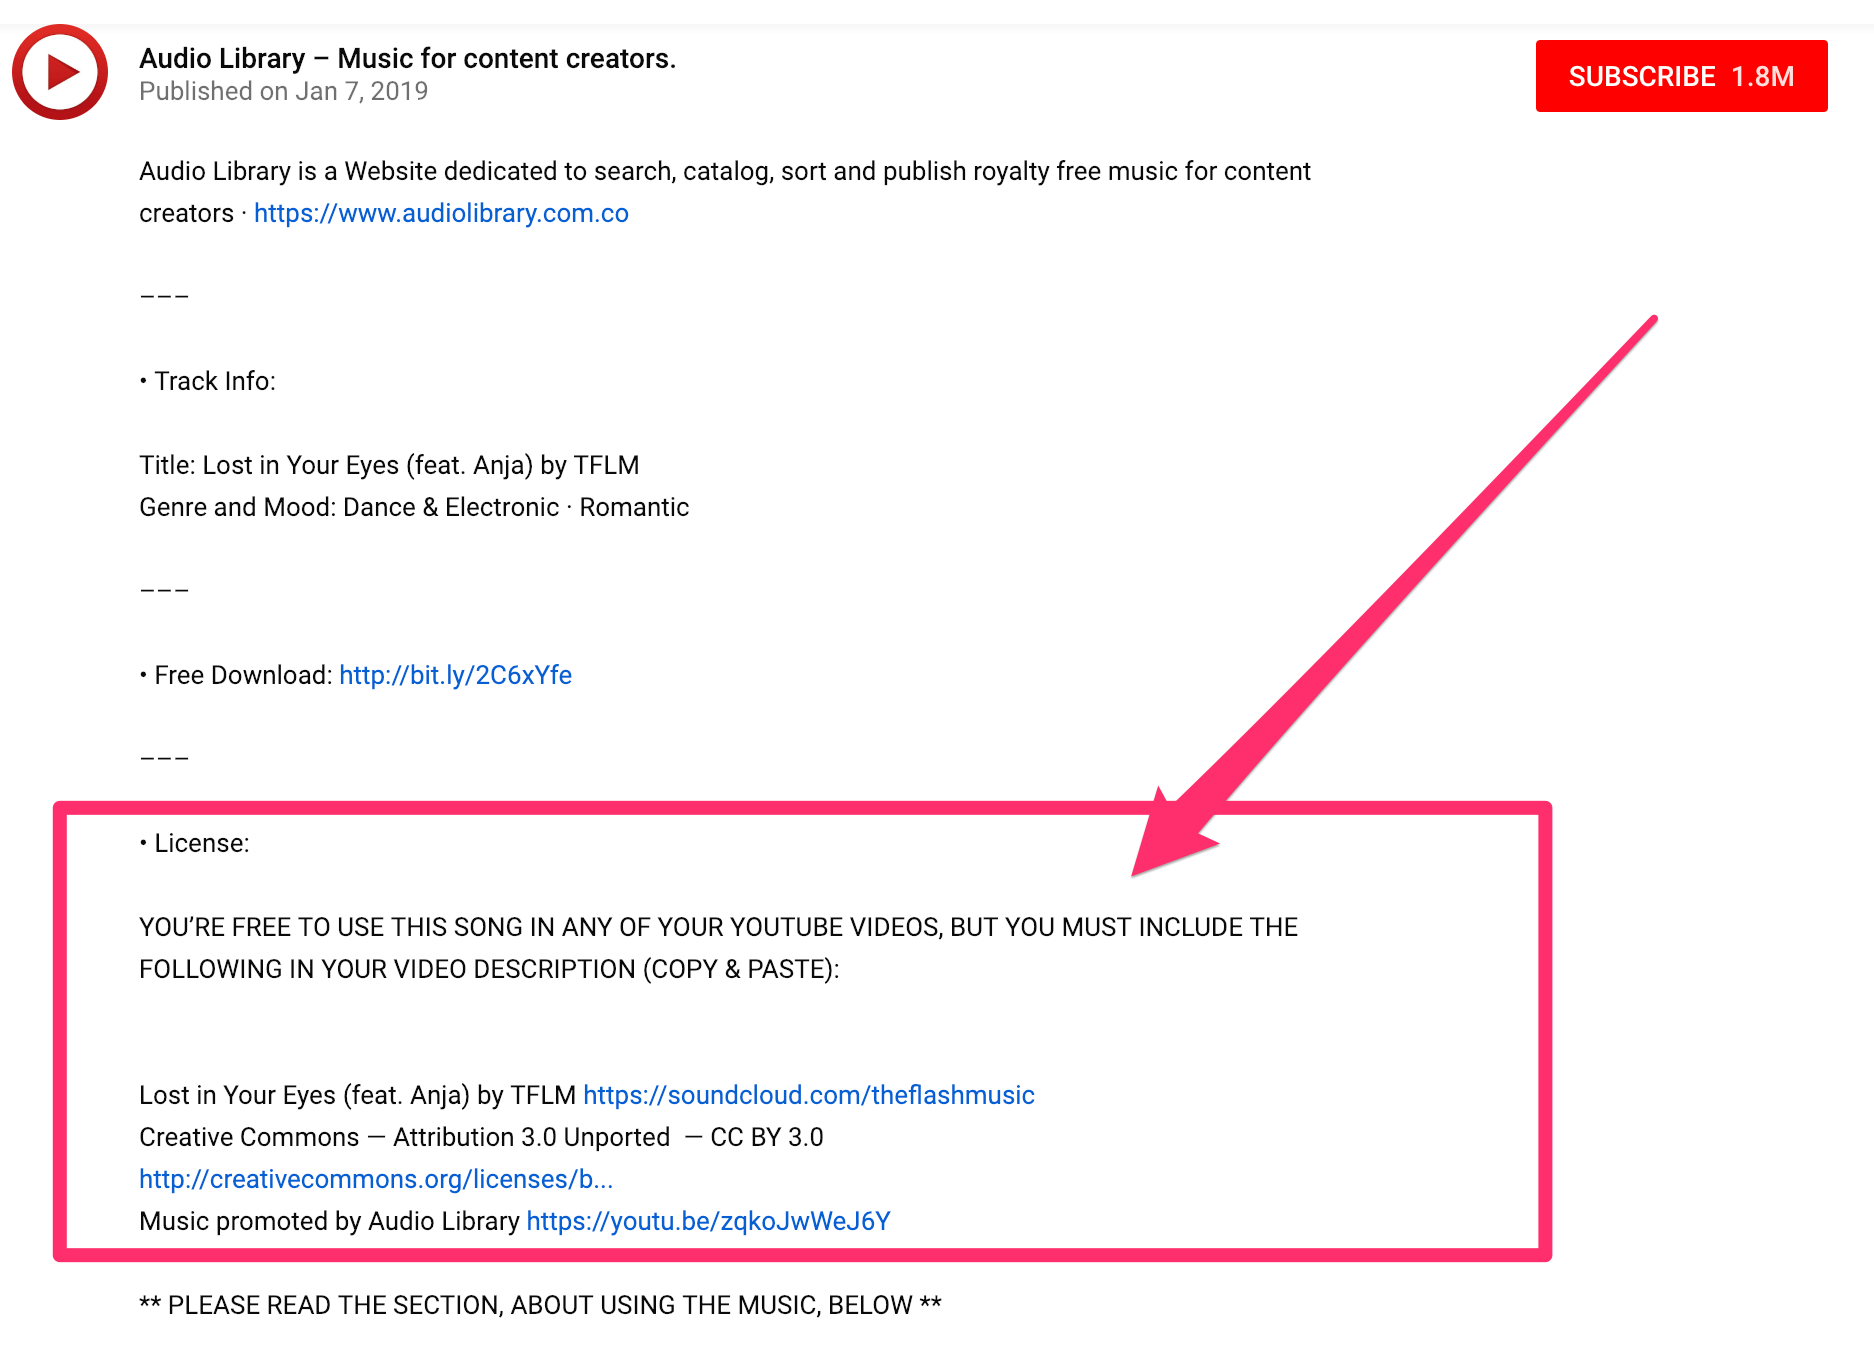The image size is (1874, 1366).
Task: Click the 'PLEASE READ THE SECTION' notice text
Action: tap(540, 1305)
